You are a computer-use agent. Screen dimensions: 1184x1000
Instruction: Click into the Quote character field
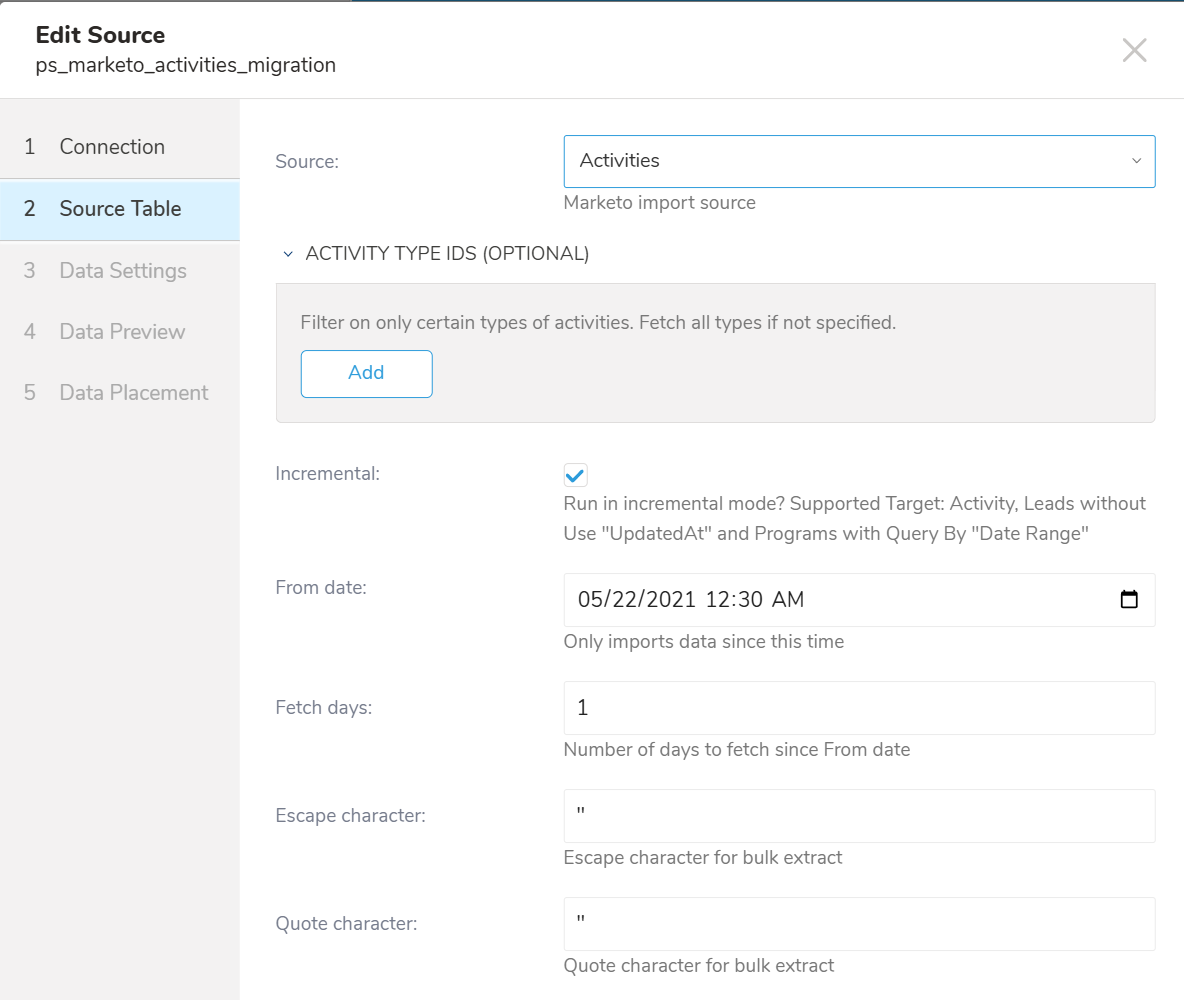pyautogui.click(x=858, y=924)
